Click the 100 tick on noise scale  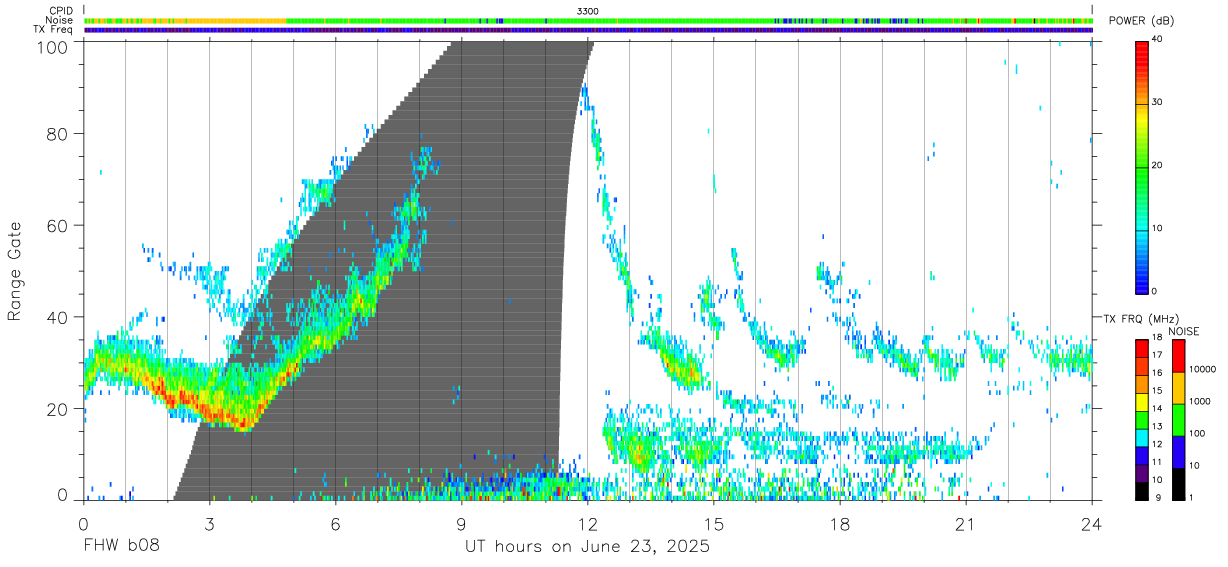pyautogui.click(x=1197, y=433)
